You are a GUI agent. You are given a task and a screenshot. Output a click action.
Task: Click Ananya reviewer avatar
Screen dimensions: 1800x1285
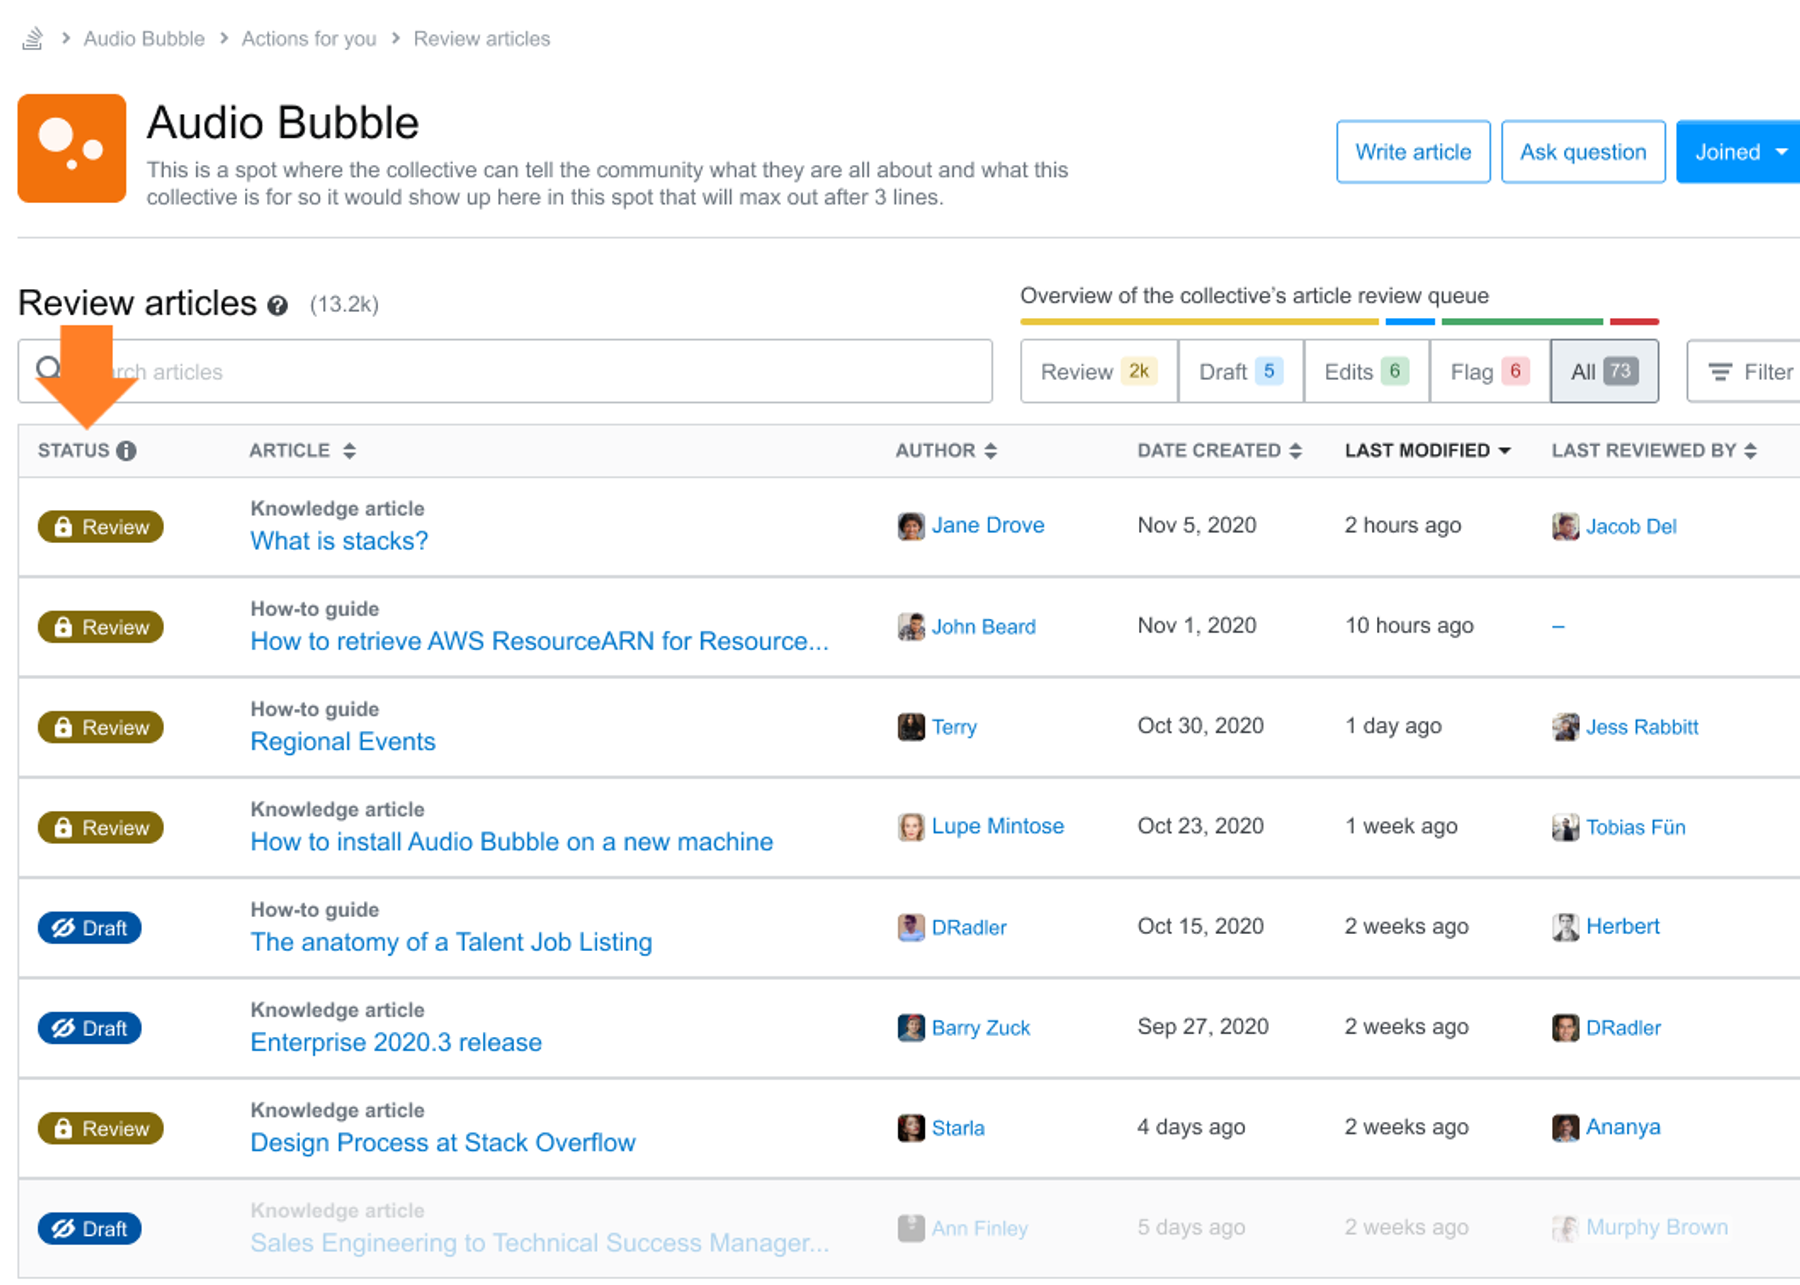click(1565, 1128)
